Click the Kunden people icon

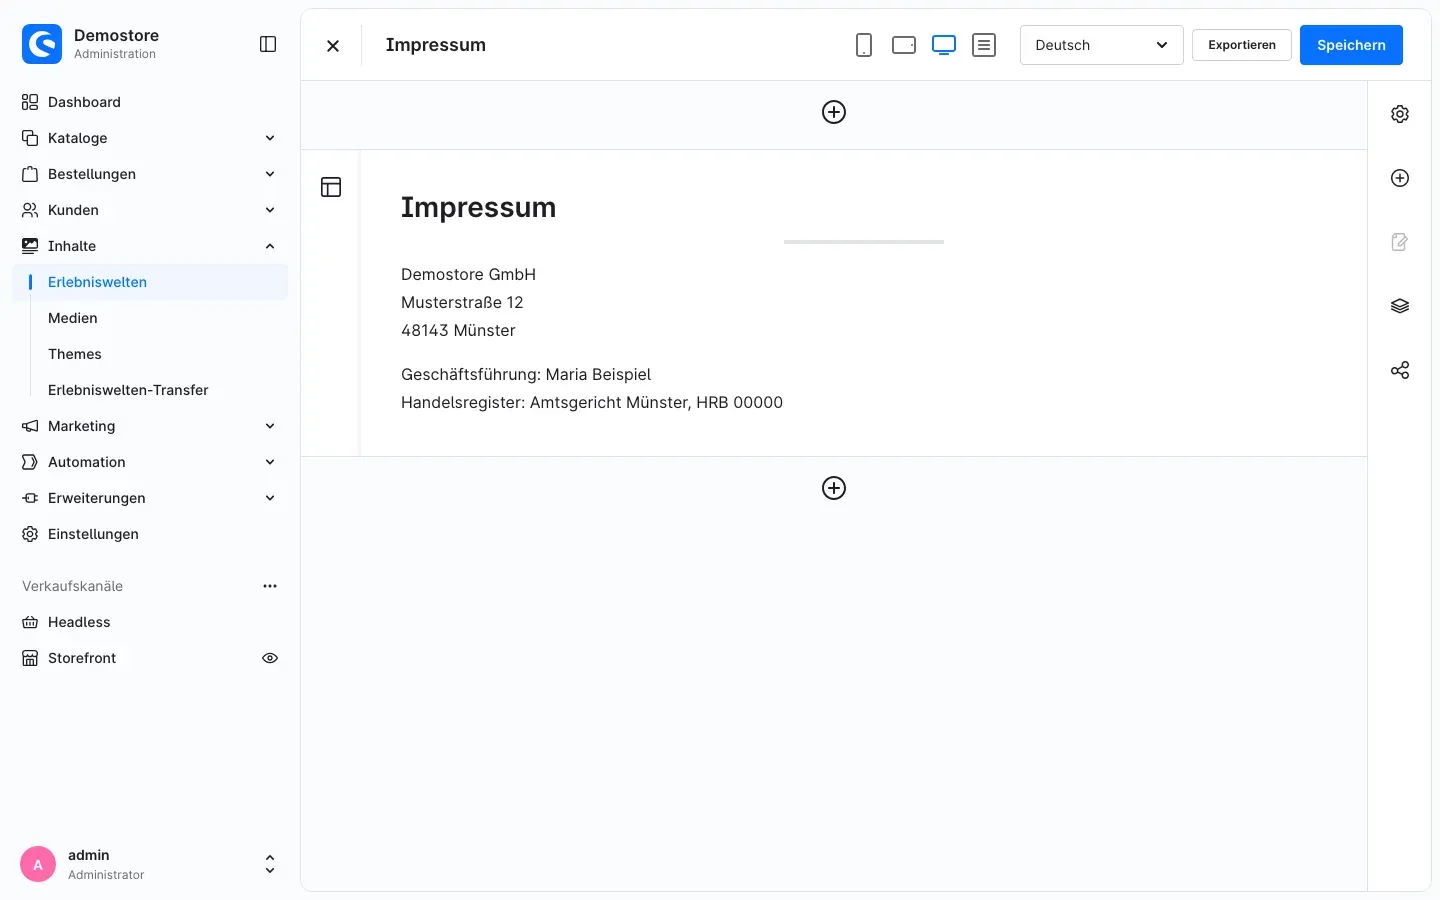pos(30,210)
